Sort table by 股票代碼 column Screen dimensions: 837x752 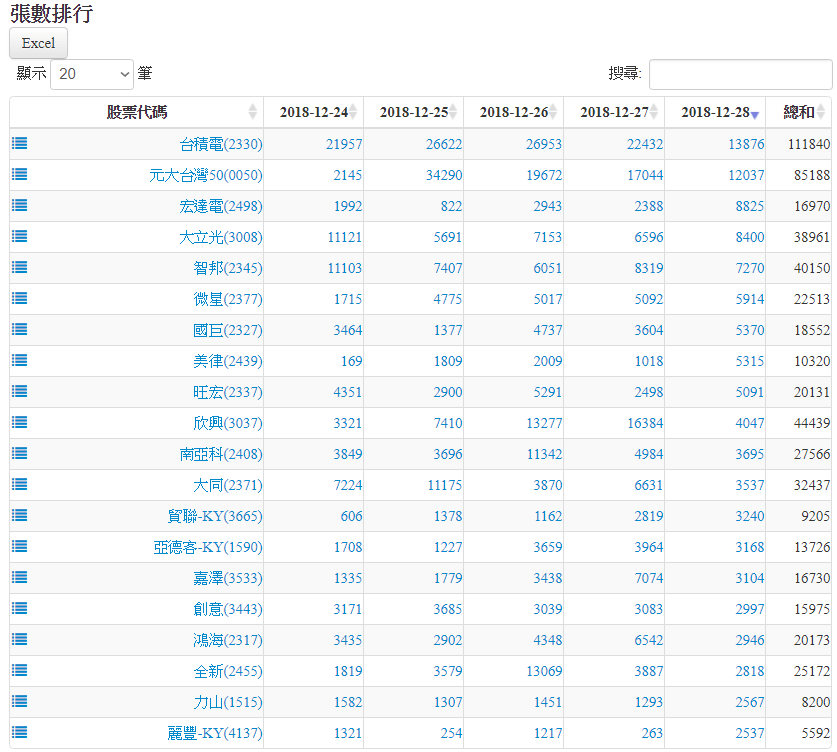(137, 112)
